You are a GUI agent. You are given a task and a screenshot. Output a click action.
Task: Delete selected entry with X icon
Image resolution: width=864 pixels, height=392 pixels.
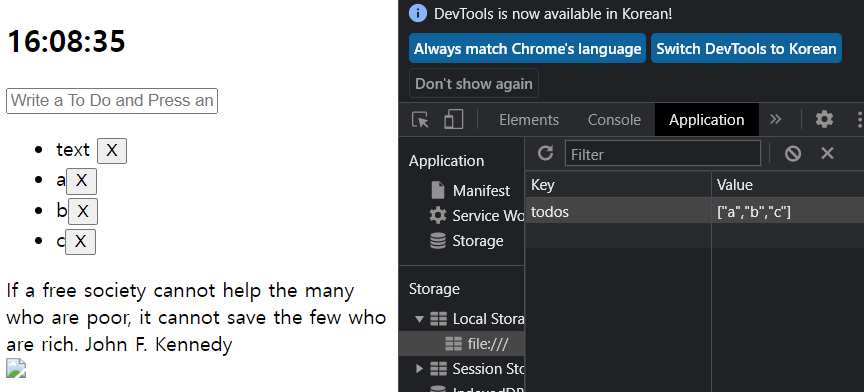coord(827,153)
